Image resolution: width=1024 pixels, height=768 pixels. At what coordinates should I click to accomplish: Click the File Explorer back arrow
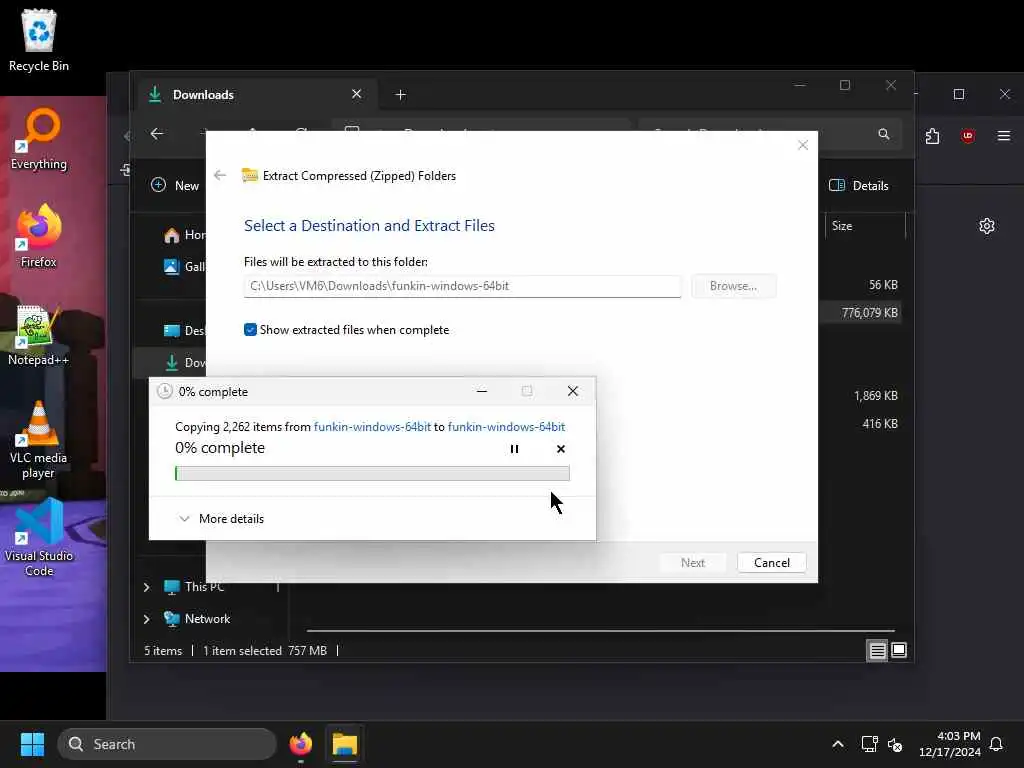(x=157, y=134)
